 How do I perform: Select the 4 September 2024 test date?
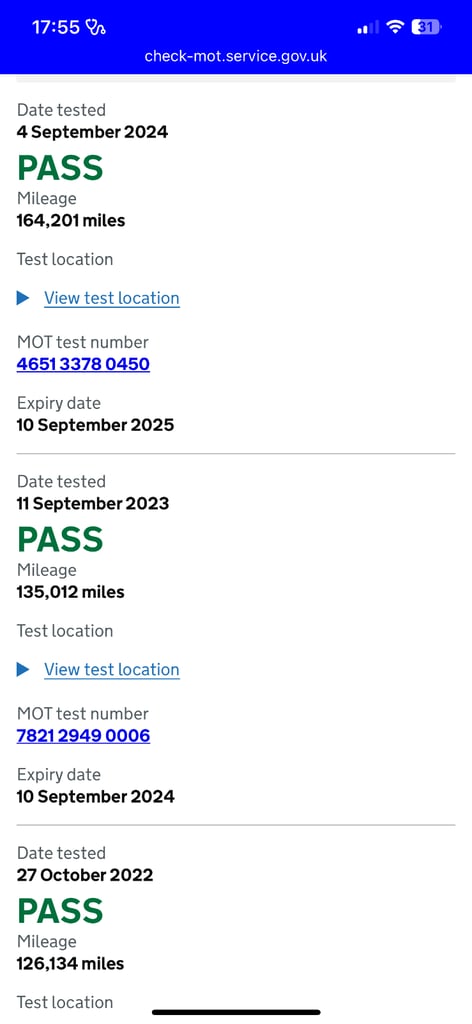92,132
